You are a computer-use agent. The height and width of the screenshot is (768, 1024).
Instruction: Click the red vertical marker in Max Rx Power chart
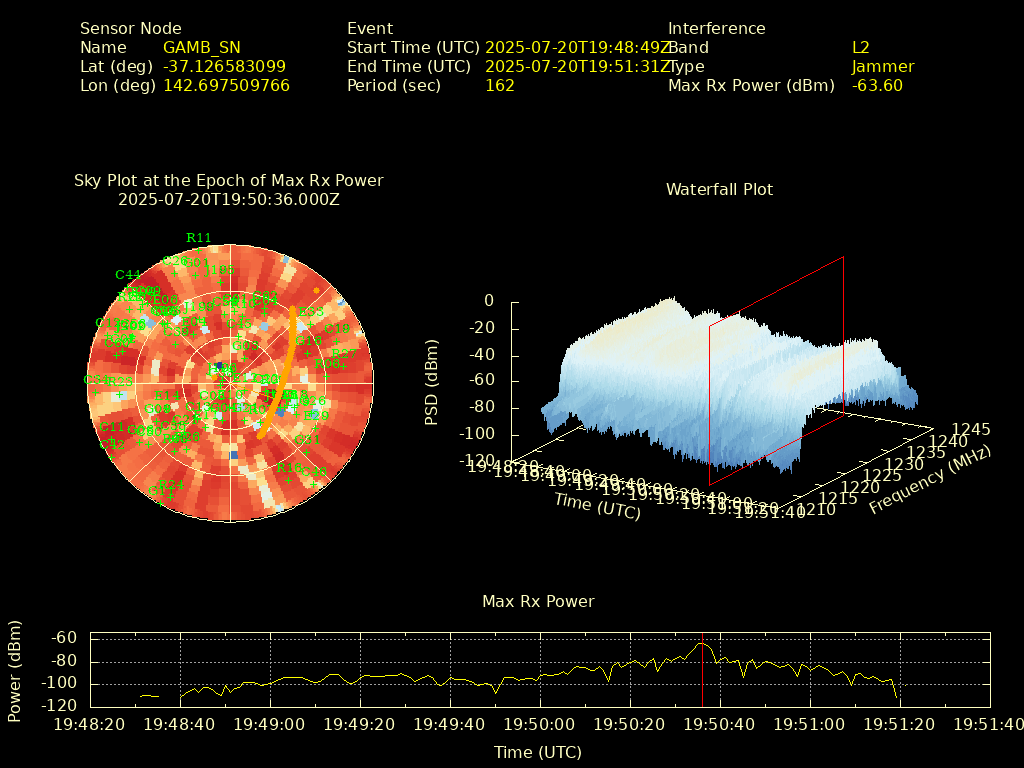coord(702,670)
